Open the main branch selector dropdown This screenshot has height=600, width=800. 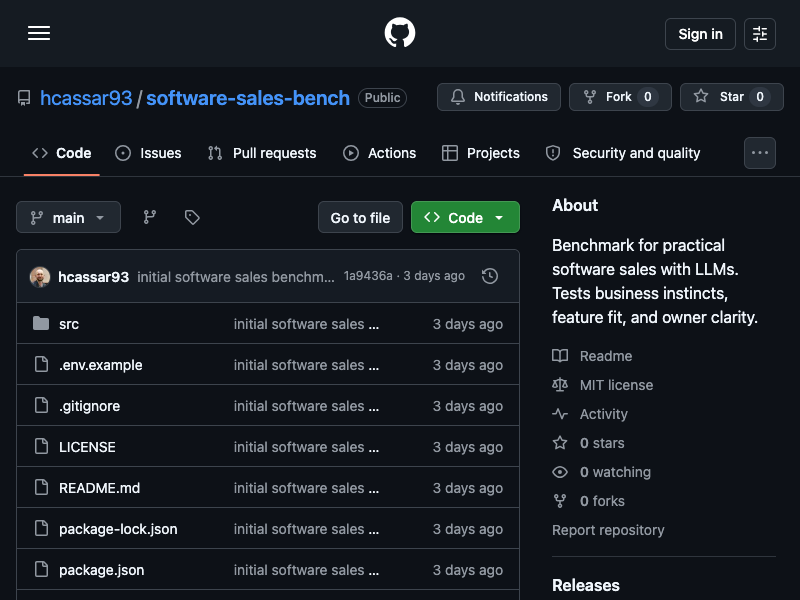pyautogui.click(x=68, y=217)
